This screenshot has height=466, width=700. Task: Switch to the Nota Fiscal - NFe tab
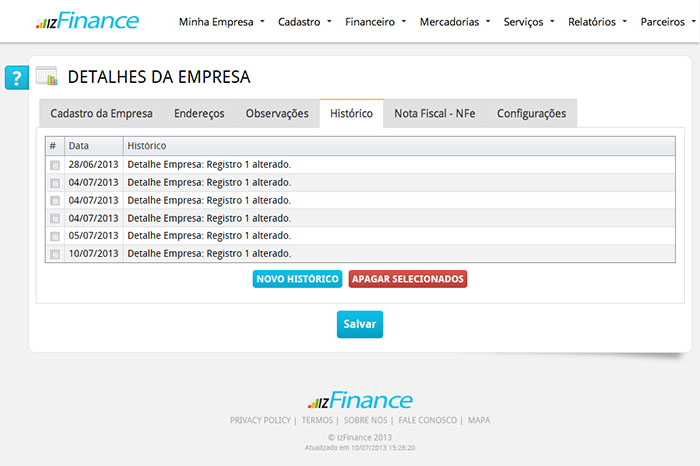tap(434, 114)
